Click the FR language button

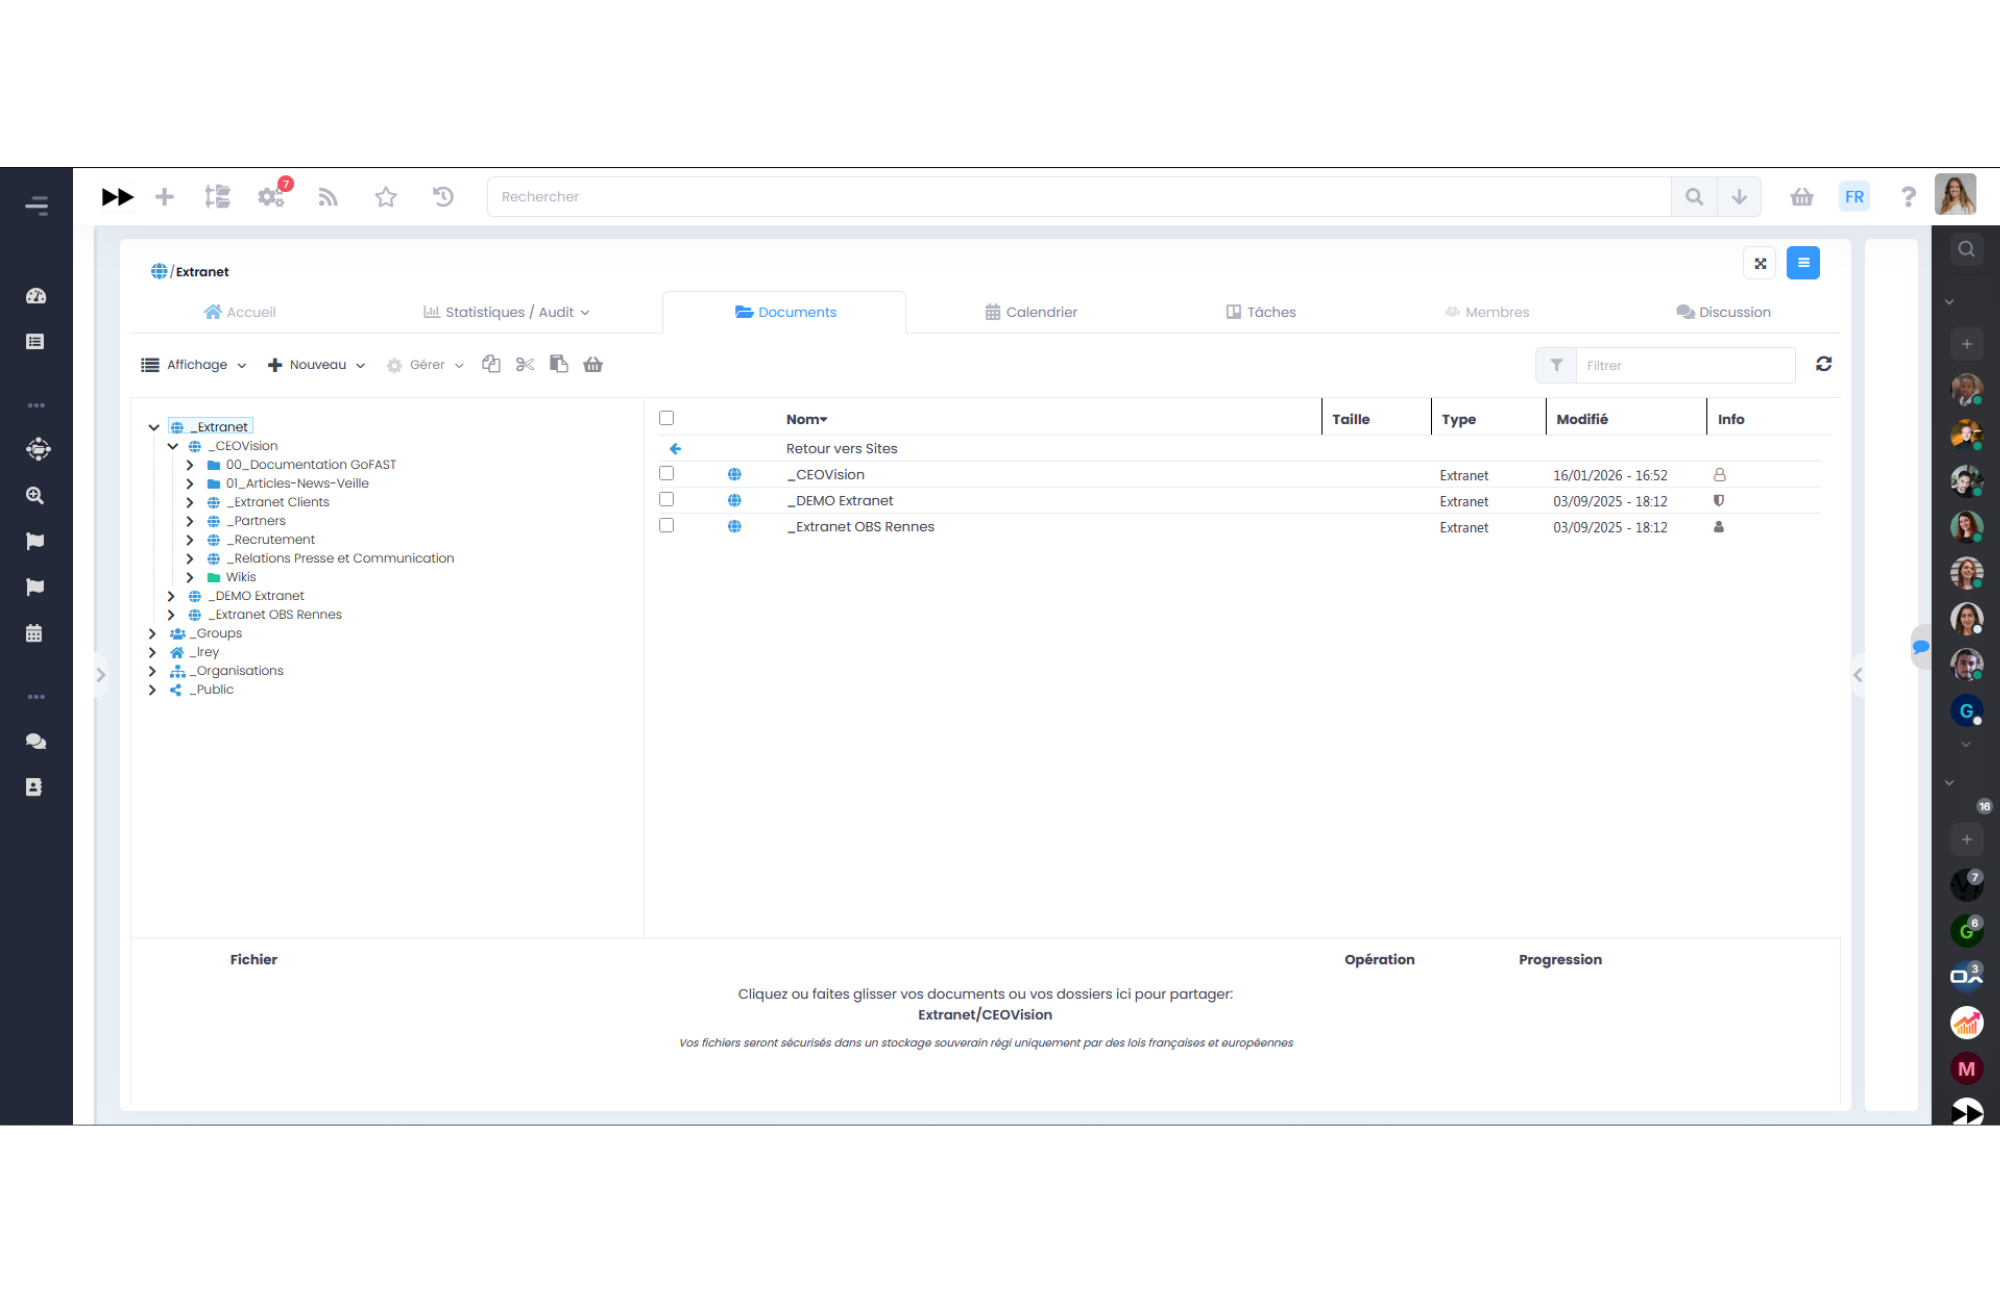coord(1854,197)
